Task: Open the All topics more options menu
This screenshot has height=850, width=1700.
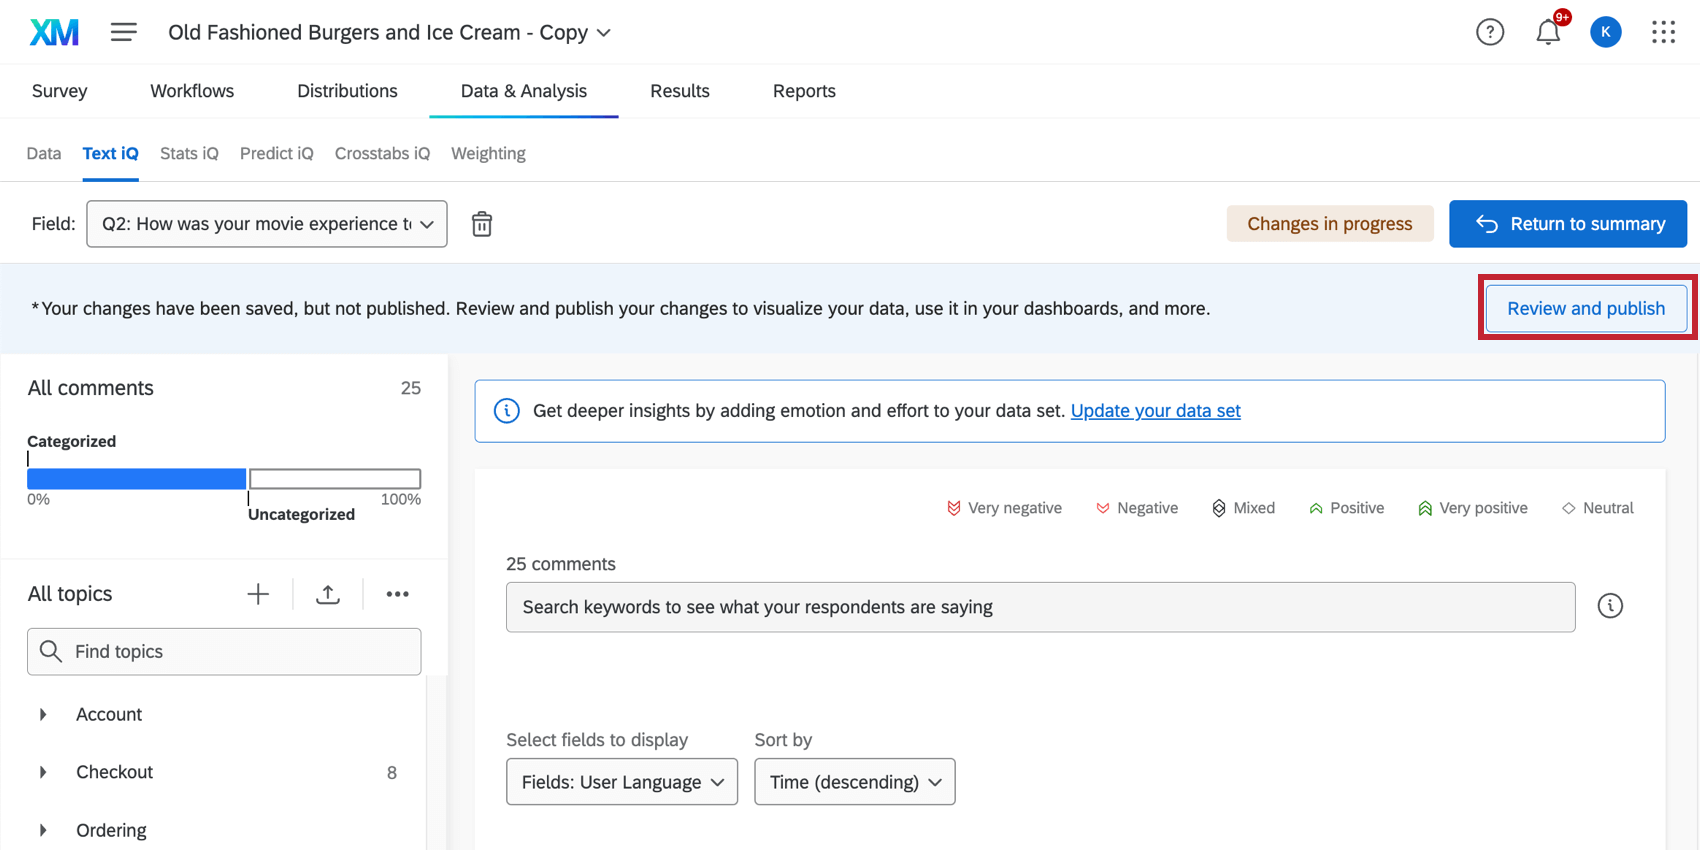Action: (x=397, y=594)
